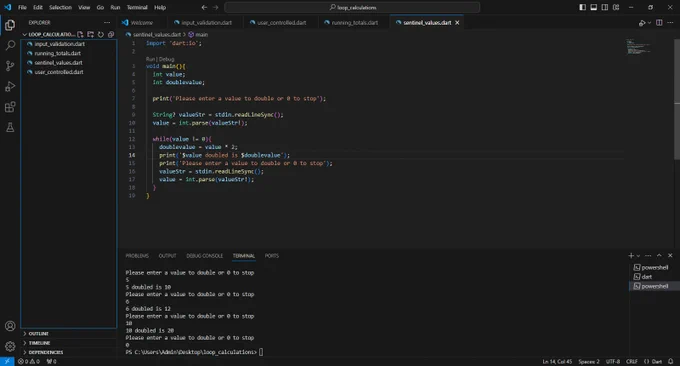Open the Testing flask view
Viewport: 680px width, 366px height.
(10, 127)
